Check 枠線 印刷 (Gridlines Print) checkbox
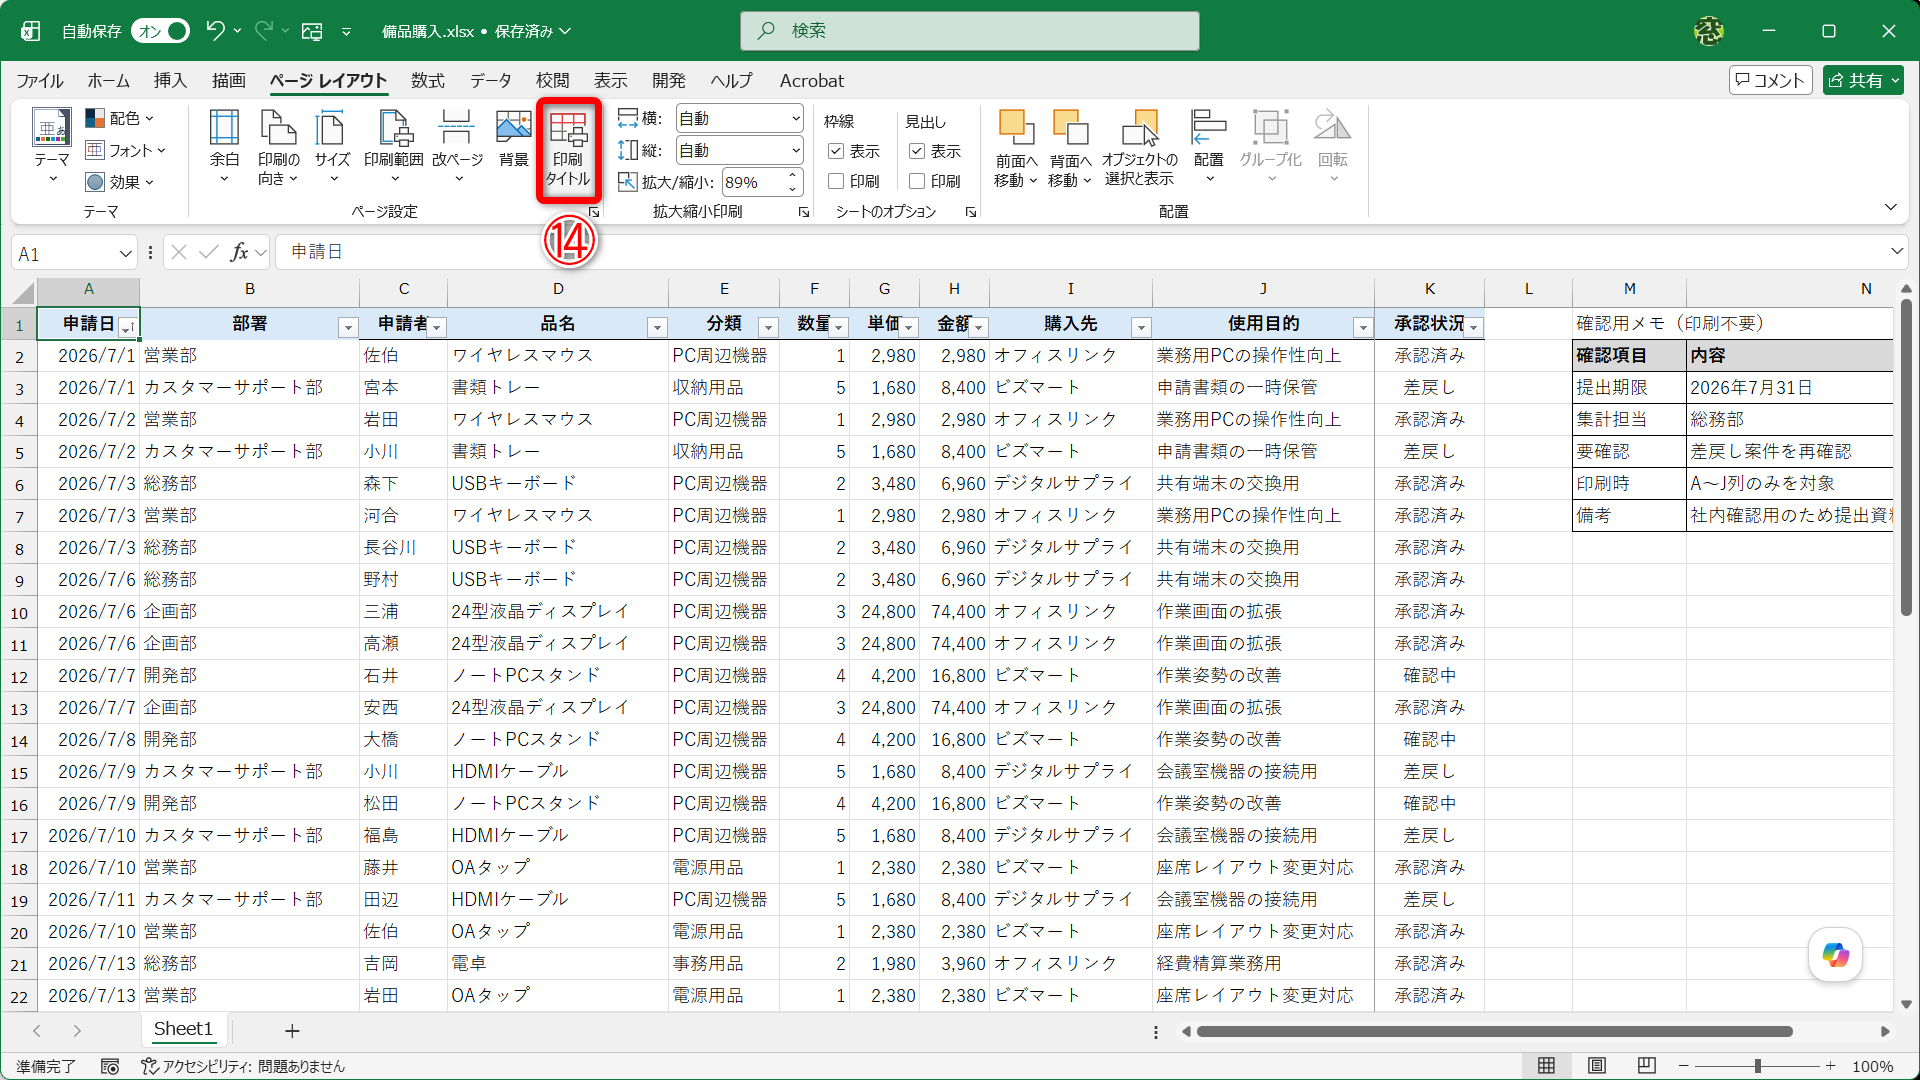 pyautogui.click(x=836, y=181)
